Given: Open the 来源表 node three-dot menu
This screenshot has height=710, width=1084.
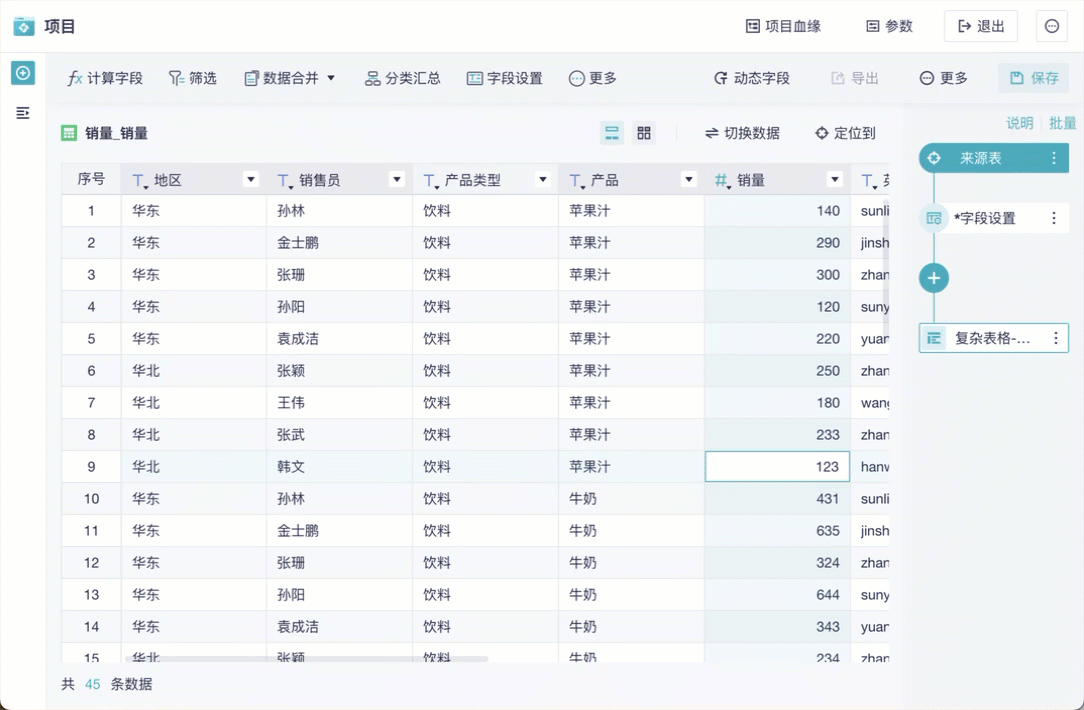Looking at the screenshot, I should (1053, 158).
